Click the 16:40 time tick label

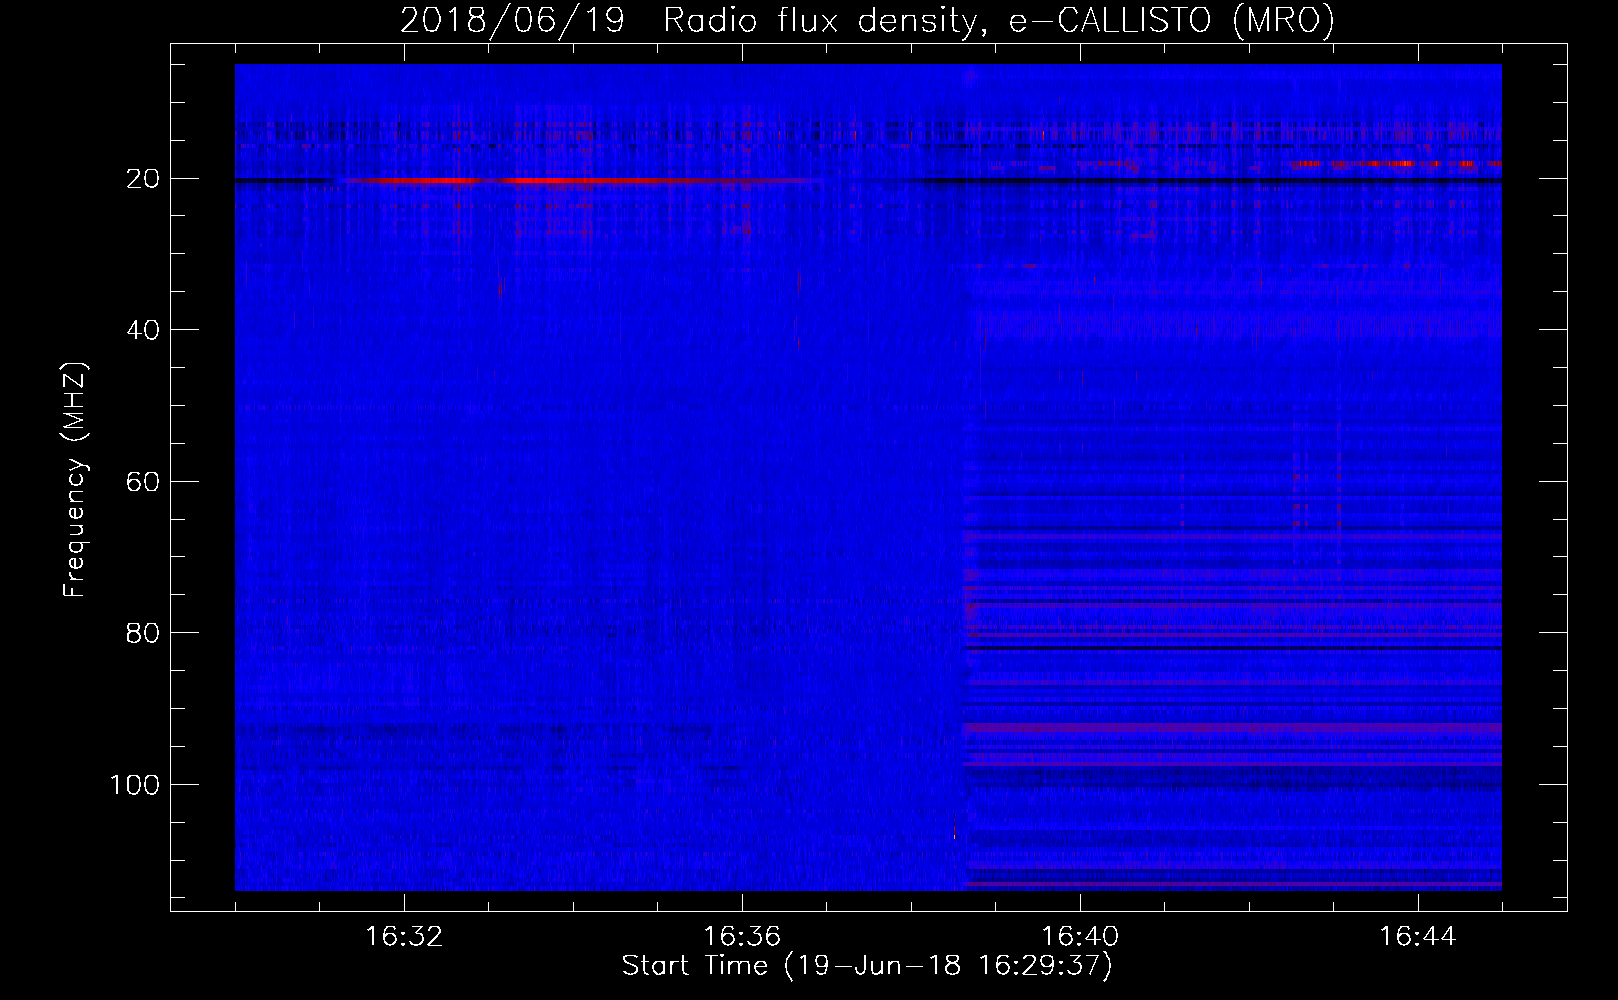point(1080,937)
